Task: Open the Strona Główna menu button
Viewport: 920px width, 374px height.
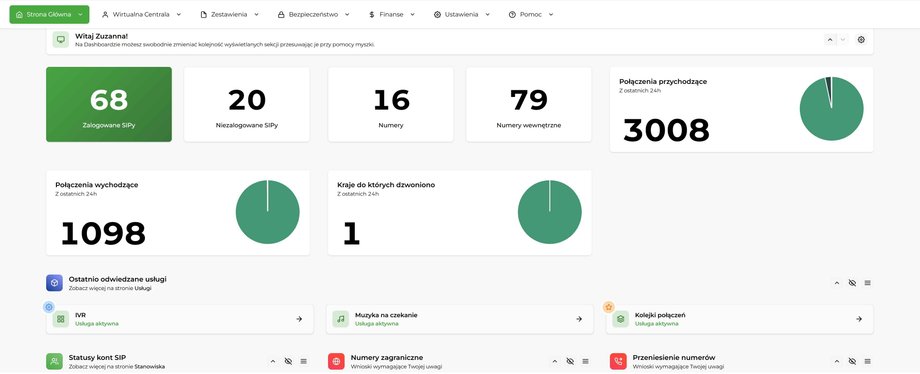Action: pos(49,15)
